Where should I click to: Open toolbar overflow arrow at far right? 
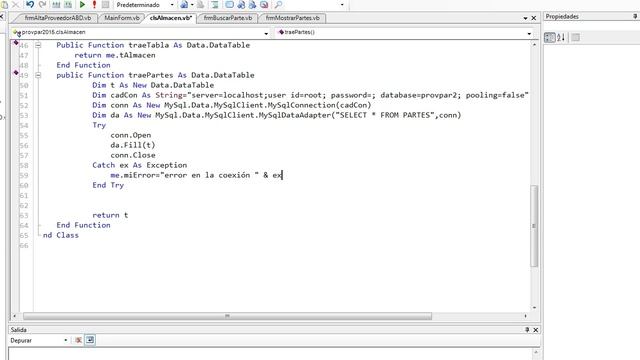click(x=342, y=5)
